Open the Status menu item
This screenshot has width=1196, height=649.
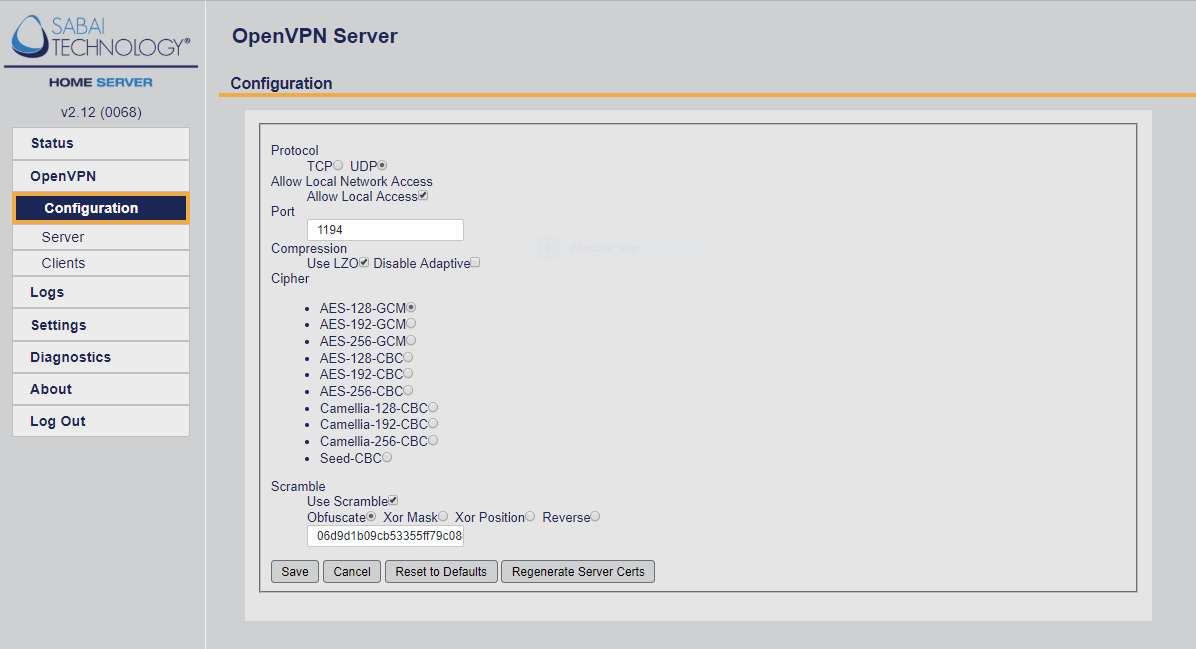(x=101, y=143)
